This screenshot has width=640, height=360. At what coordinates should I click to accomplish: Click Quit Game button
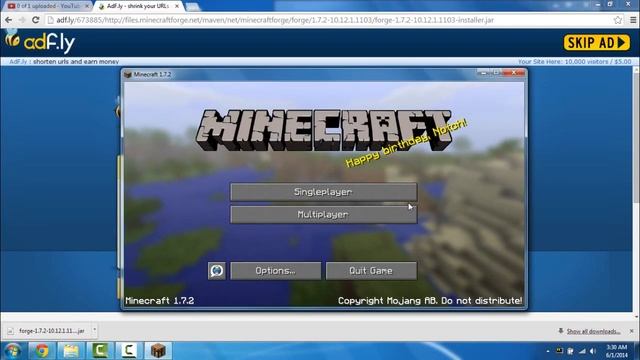click(371, 271)
